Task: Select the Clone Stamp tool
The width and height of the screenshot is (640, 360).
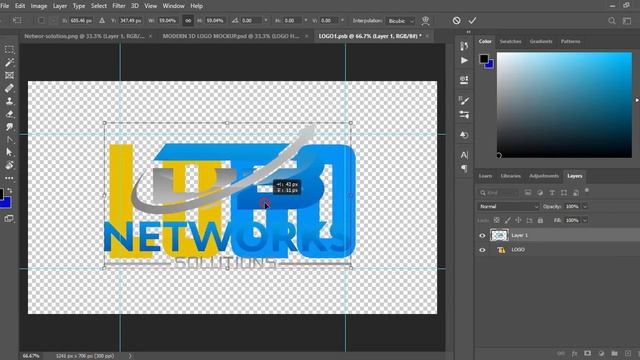Action: (x=9, y=101)
